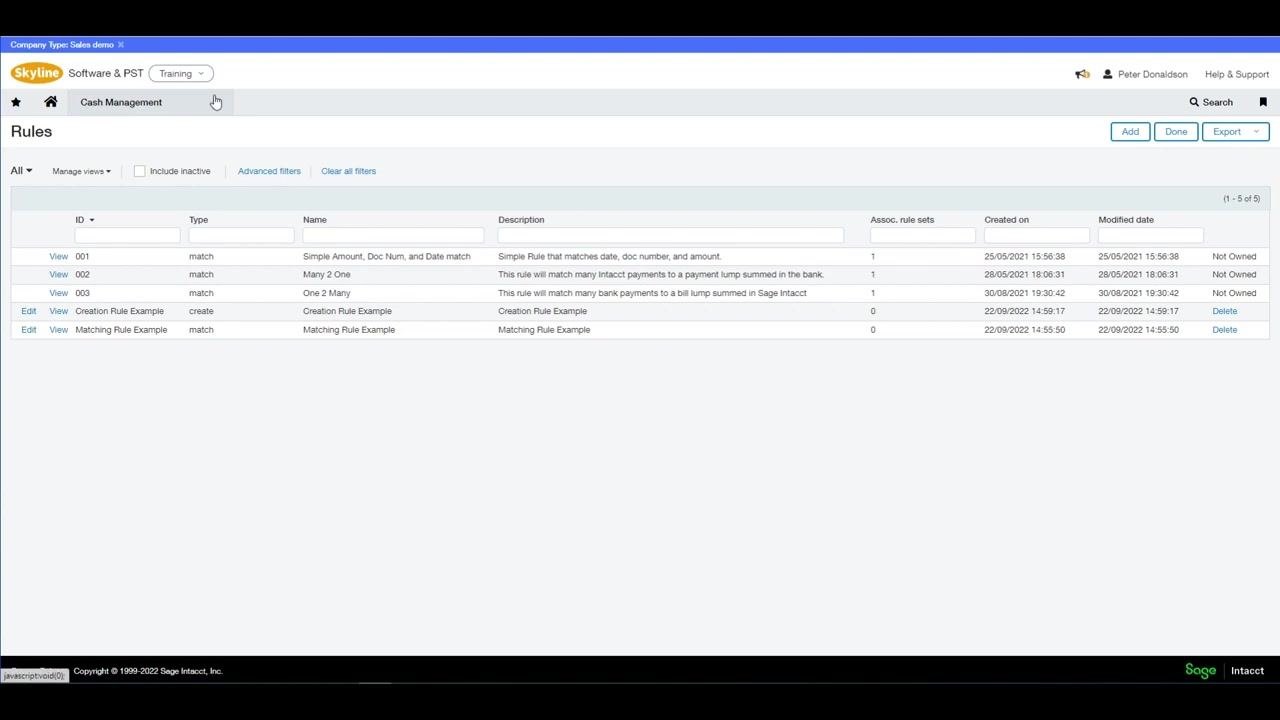
Task: Delete the Creation Rule Example rule
Action: pyautogui.click(x=1224, y=311)
